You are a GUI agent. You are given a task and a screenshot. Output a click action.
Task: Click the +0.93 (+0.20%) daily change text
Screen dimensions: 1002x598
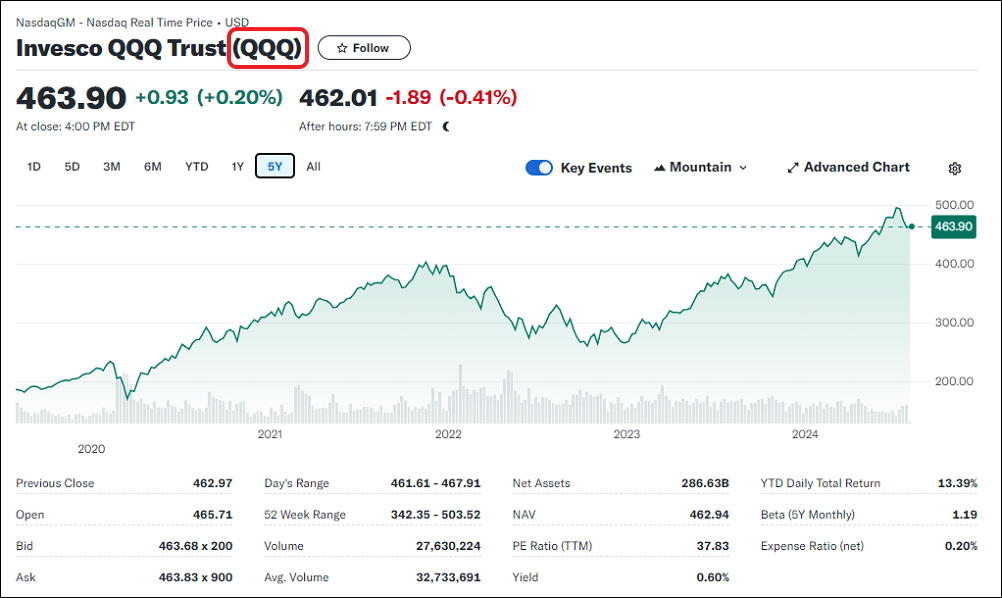[x=209, y=97]
